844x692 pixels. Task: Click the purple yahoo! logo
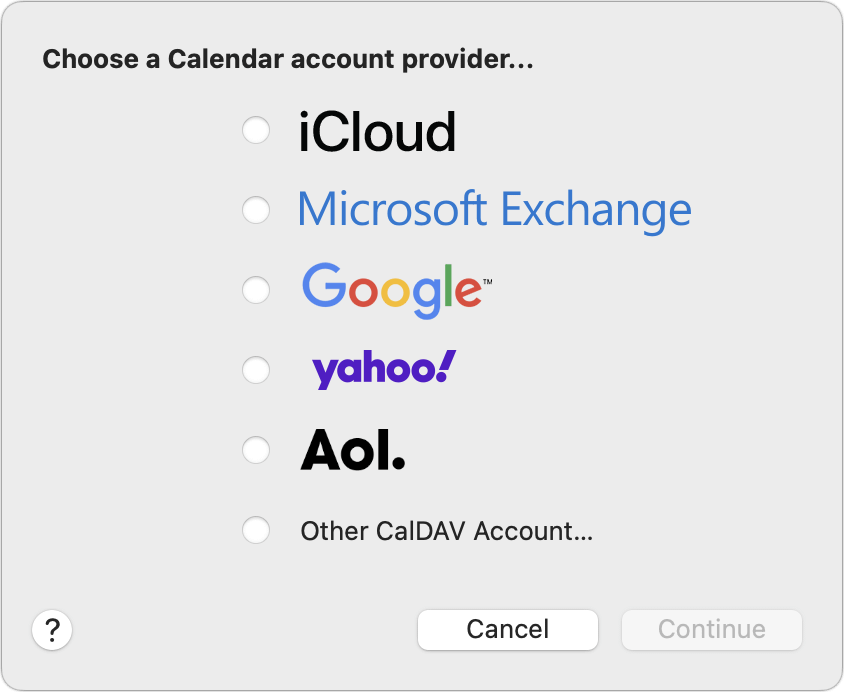[x=383, y=370]
